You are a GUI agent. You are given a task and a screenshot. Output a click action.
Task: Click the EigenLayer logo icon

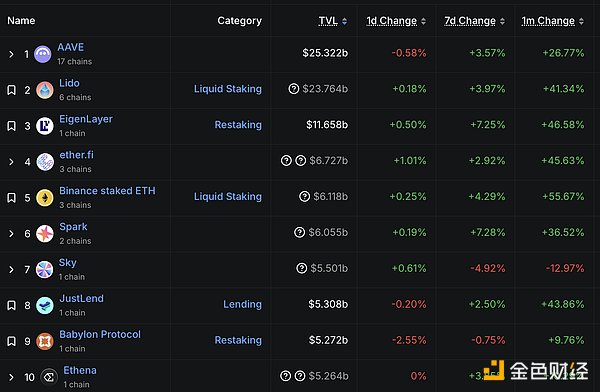45,126
